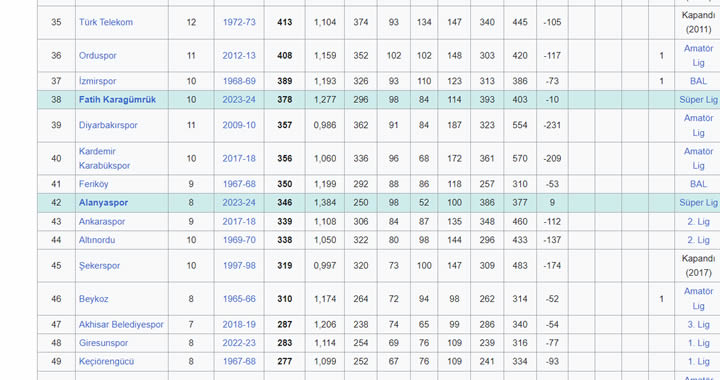The image size is (720, 380).
Task: Click the Giresunspor team link
Action: [x=103, y=343]
